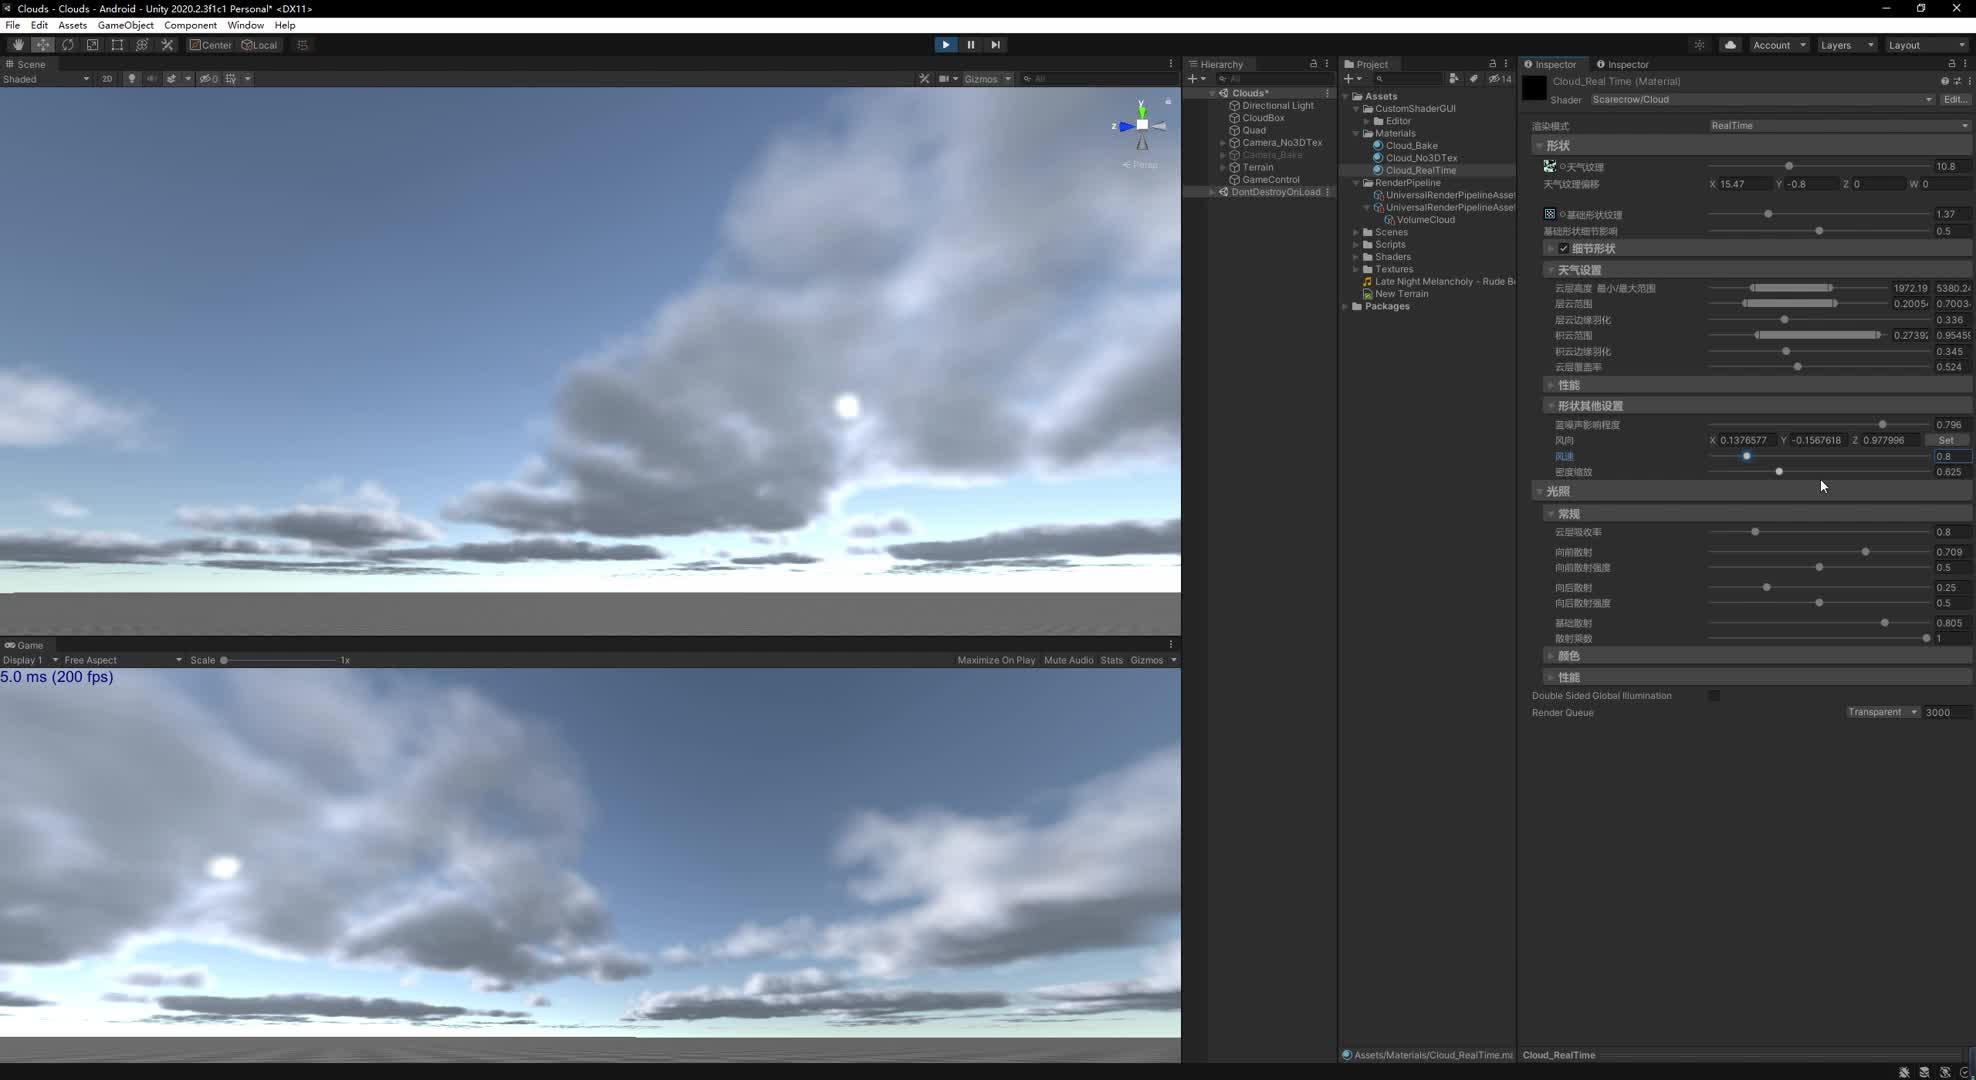Click the Gizmos eye icon in Scene toolbar
The image size is (1976, 1080).
pyautogui.click(x=206, y=79)
